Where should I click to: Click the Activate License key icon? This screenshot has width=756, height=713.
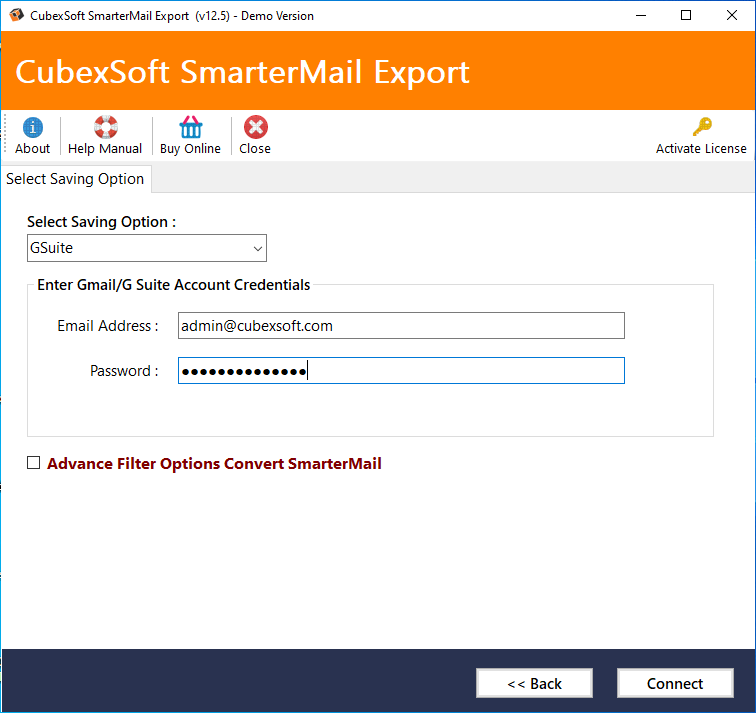[702, 127]
